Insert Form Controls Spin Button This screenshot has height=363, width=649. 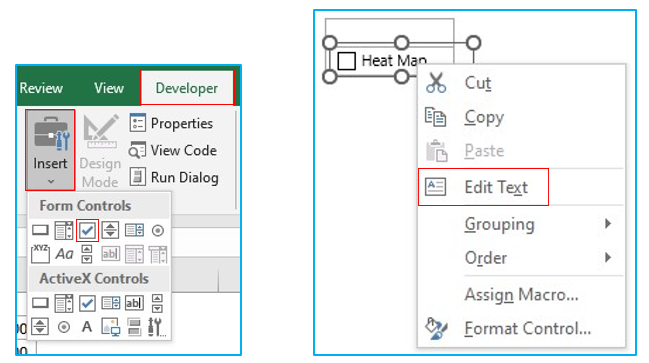click(x=110, y=230)
